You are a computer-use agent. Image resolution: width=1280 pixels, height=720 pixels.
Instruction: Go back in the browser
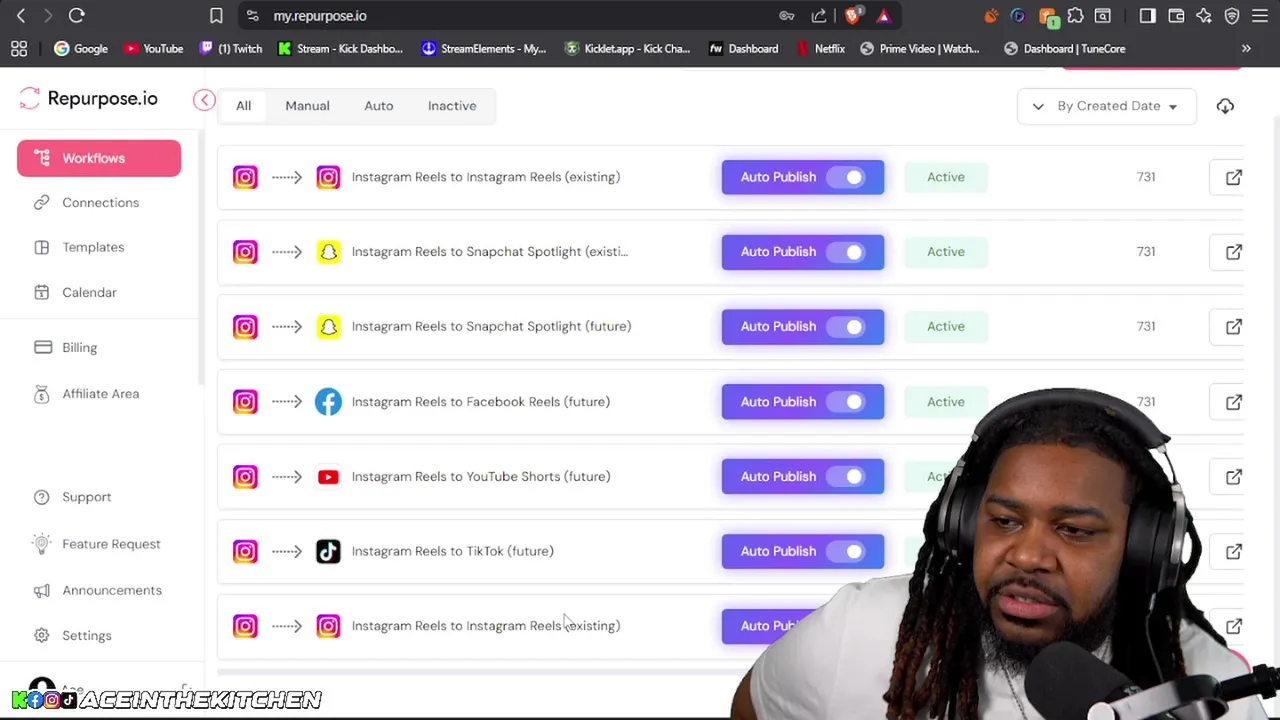[x=21, y=16]
